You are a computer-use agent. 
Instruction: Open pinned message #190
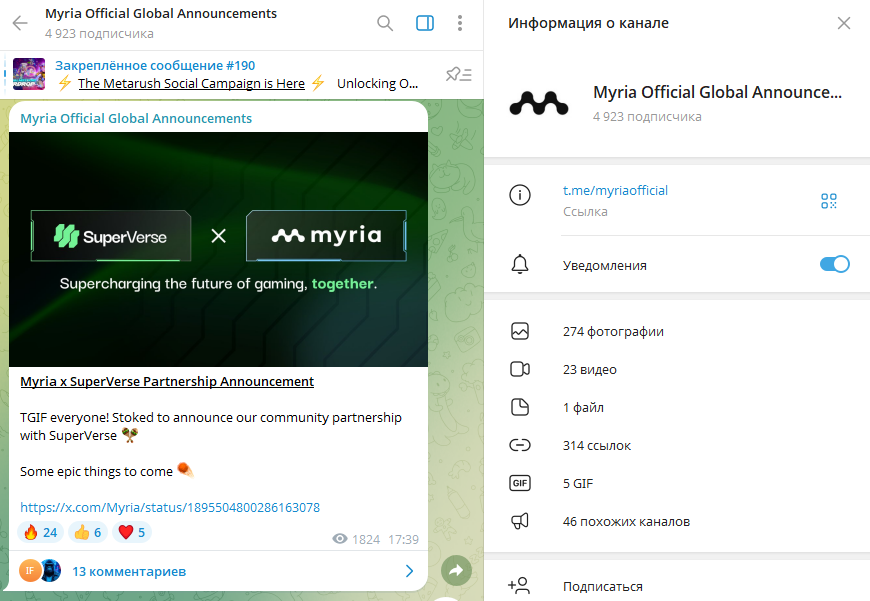click(x=241, y=74)
